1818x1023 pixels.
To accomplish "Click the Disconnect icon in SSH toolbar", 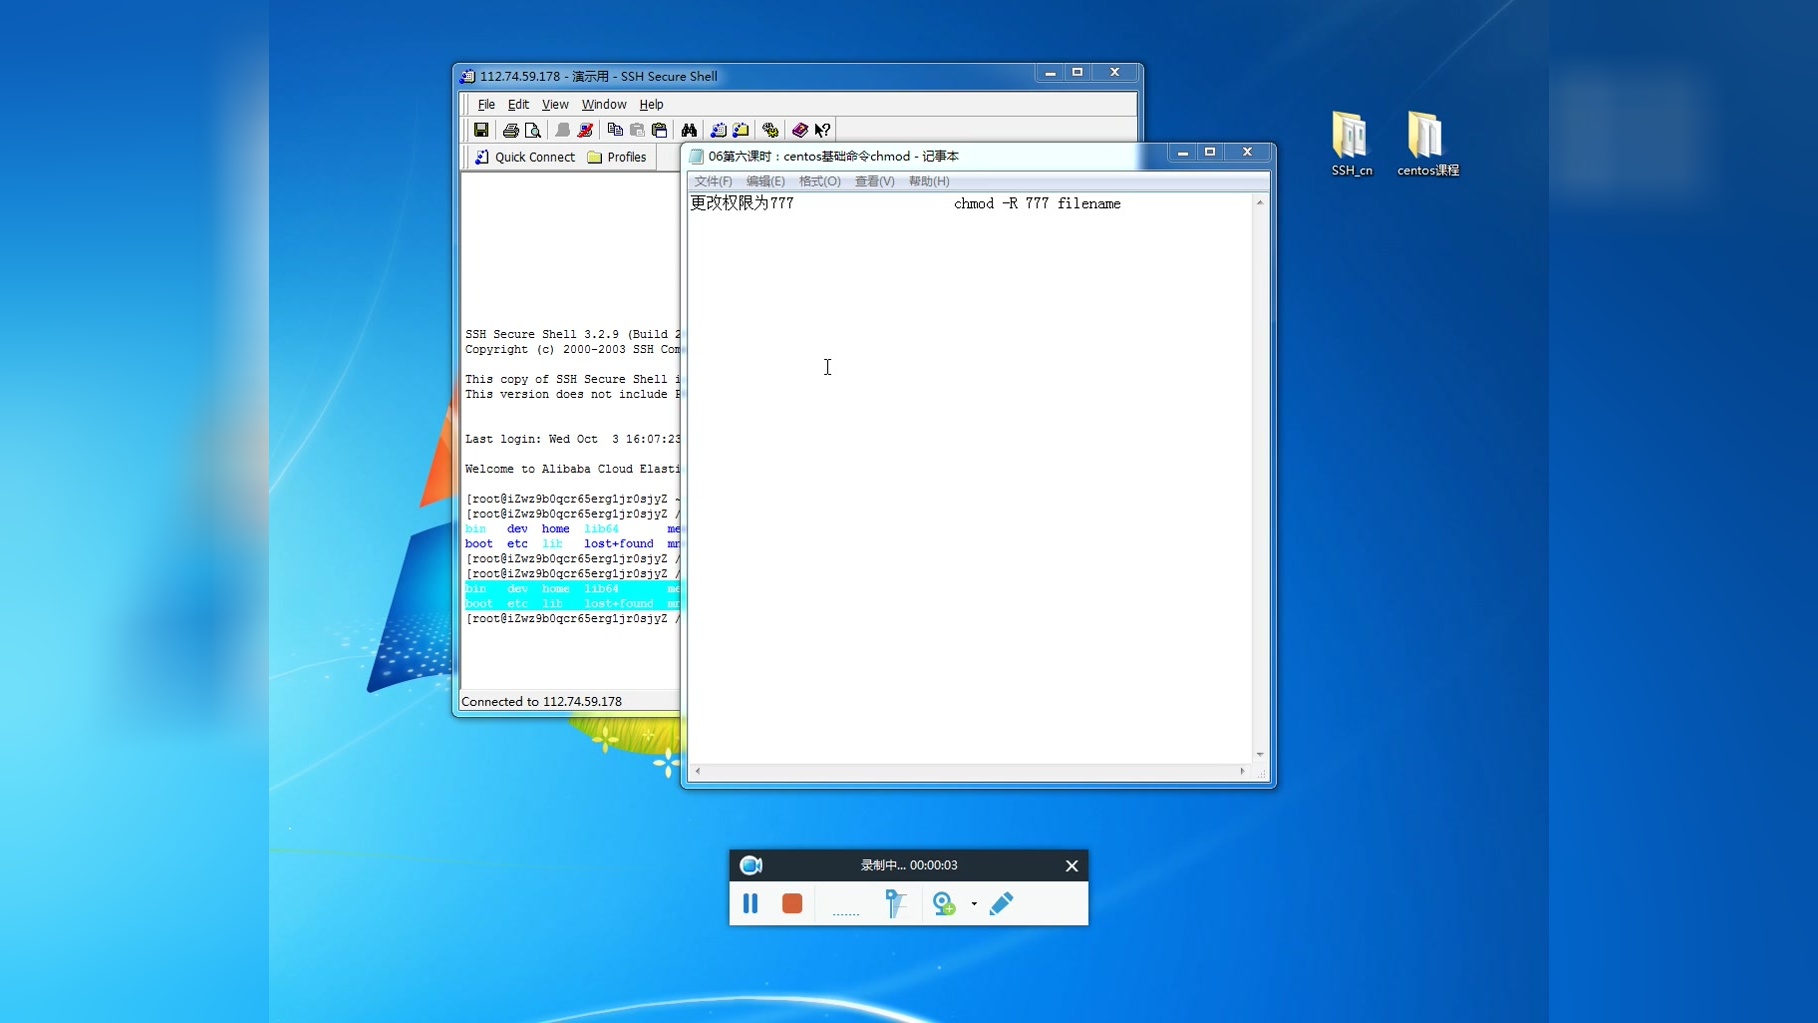I will tap(586, 130).
